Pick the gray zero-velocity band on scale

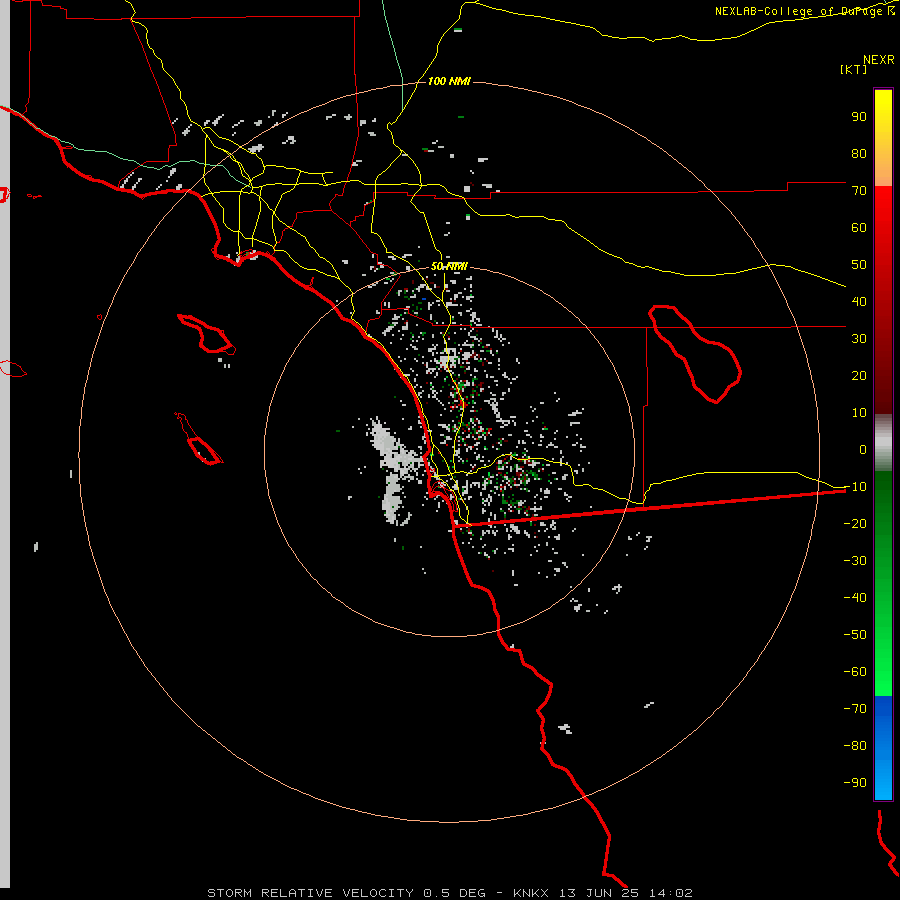coord(883,443)
